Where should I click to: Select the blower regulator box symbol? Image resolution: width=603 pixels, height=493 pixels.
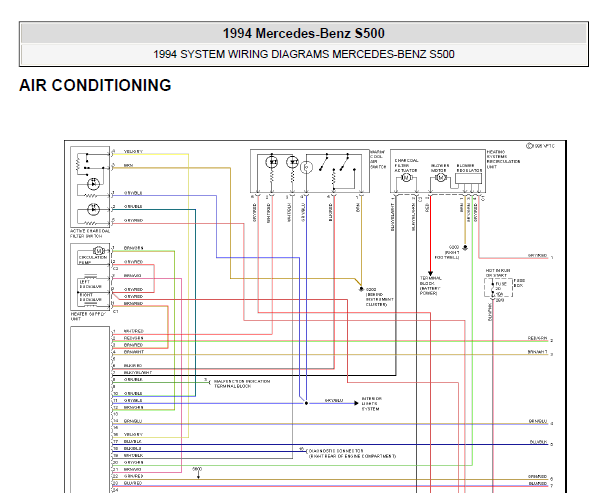(x=468, y=179)
